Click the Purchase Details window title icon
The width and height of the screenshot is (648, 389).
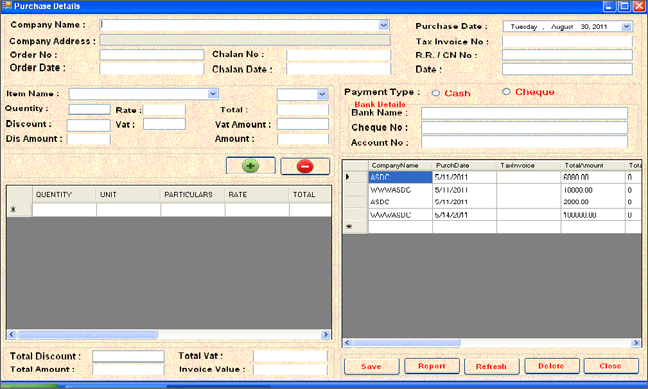coord(6,6)
